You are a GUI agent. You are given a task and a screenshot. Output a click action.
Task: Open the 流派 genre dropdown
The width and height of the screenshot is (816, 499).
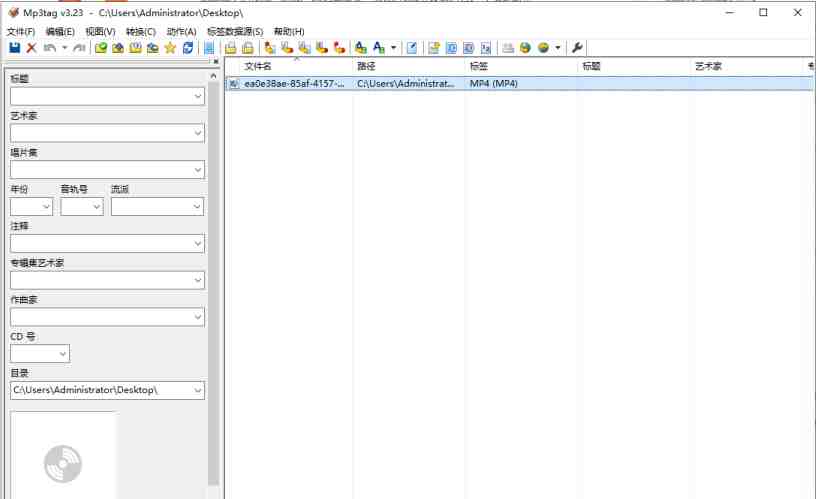pos(197,207)
